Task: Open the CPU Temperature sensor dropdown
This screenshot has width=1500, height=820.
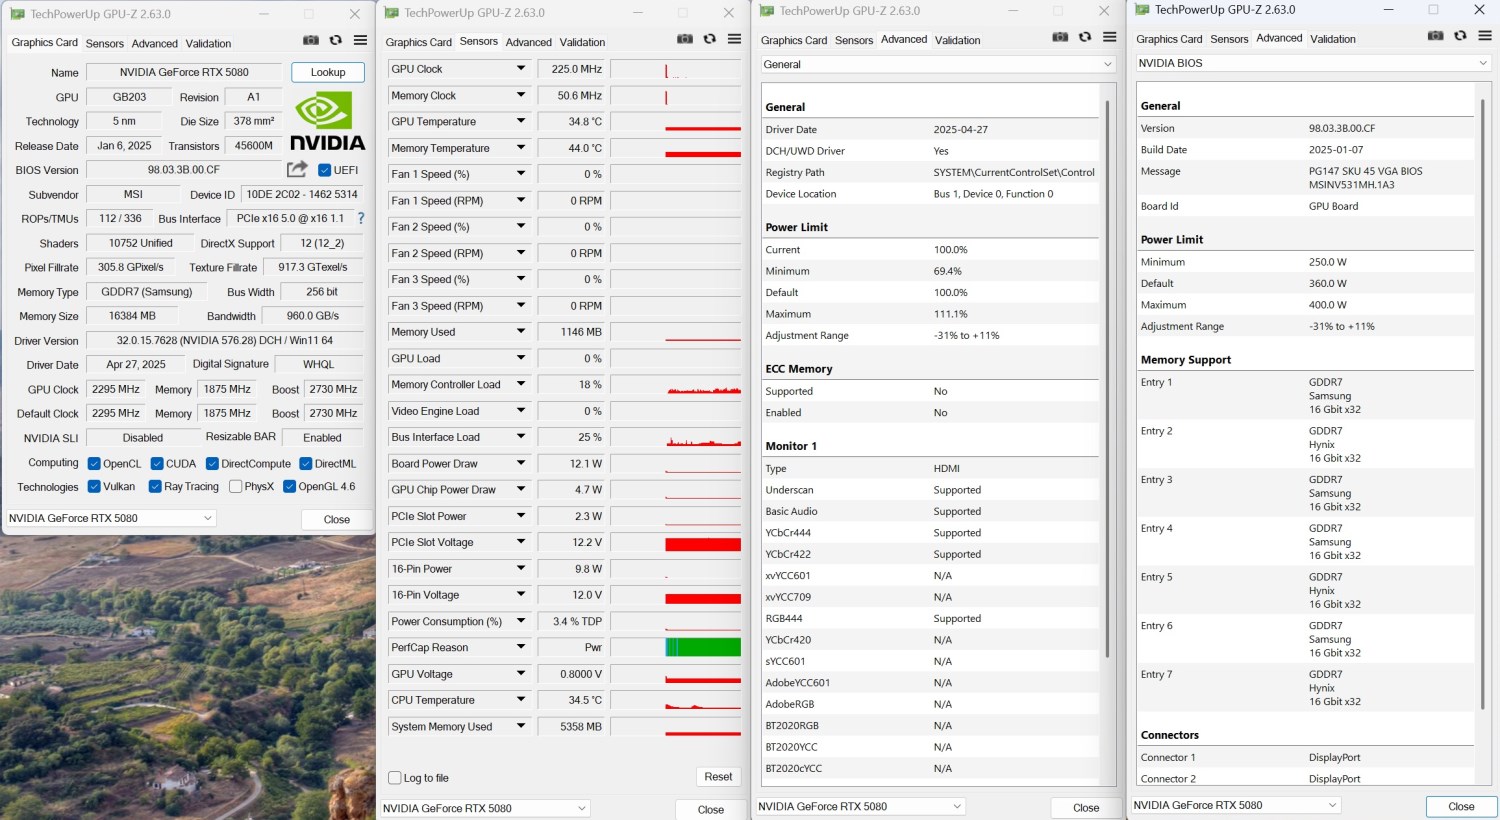Action: coord(521,700)
